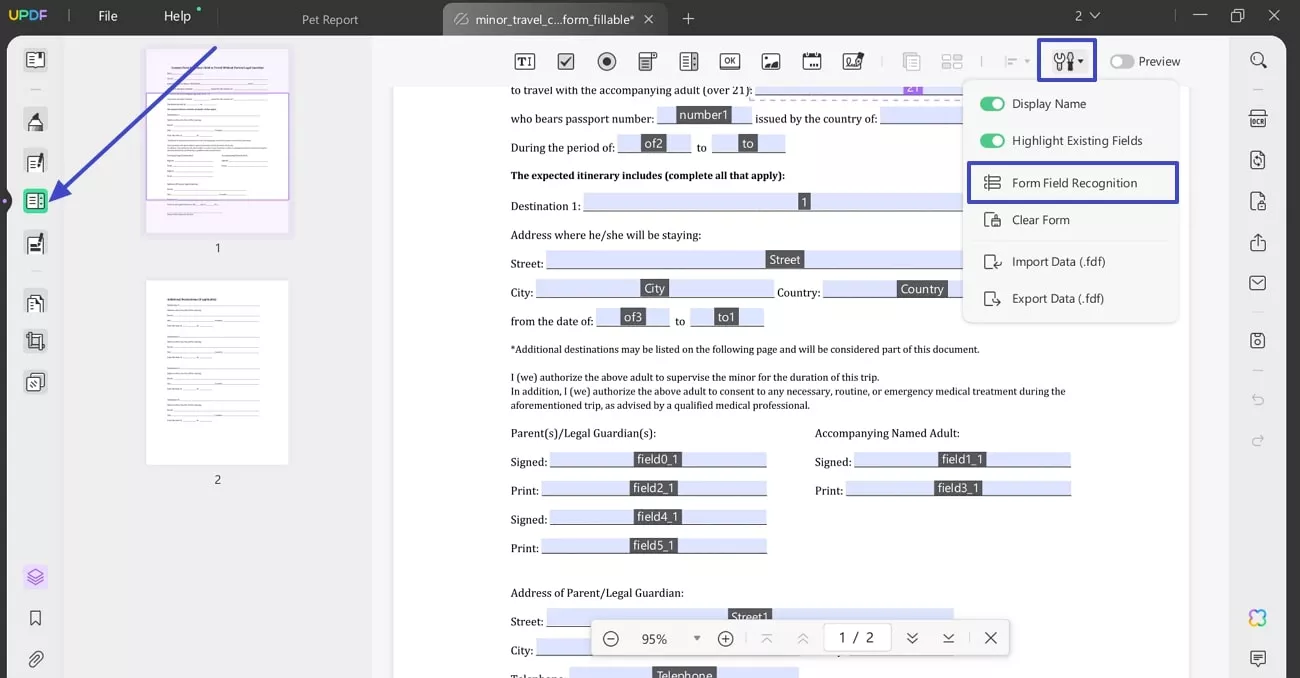Expand the form tools wrench dropdown
The height and width of the screenshot is (678, 1300).
tap(1067, 61)
